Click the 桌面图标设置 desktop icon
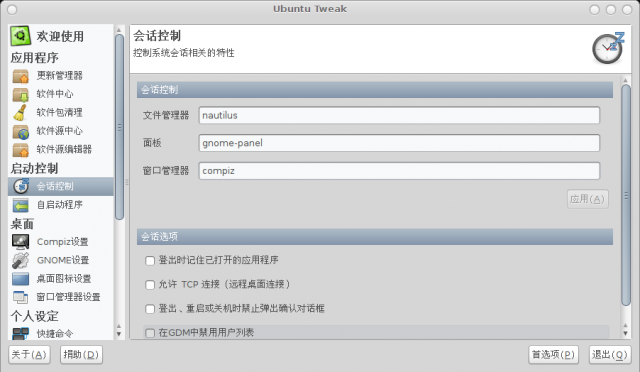Viewport: 640px width, 372px height. click(20, 278)
